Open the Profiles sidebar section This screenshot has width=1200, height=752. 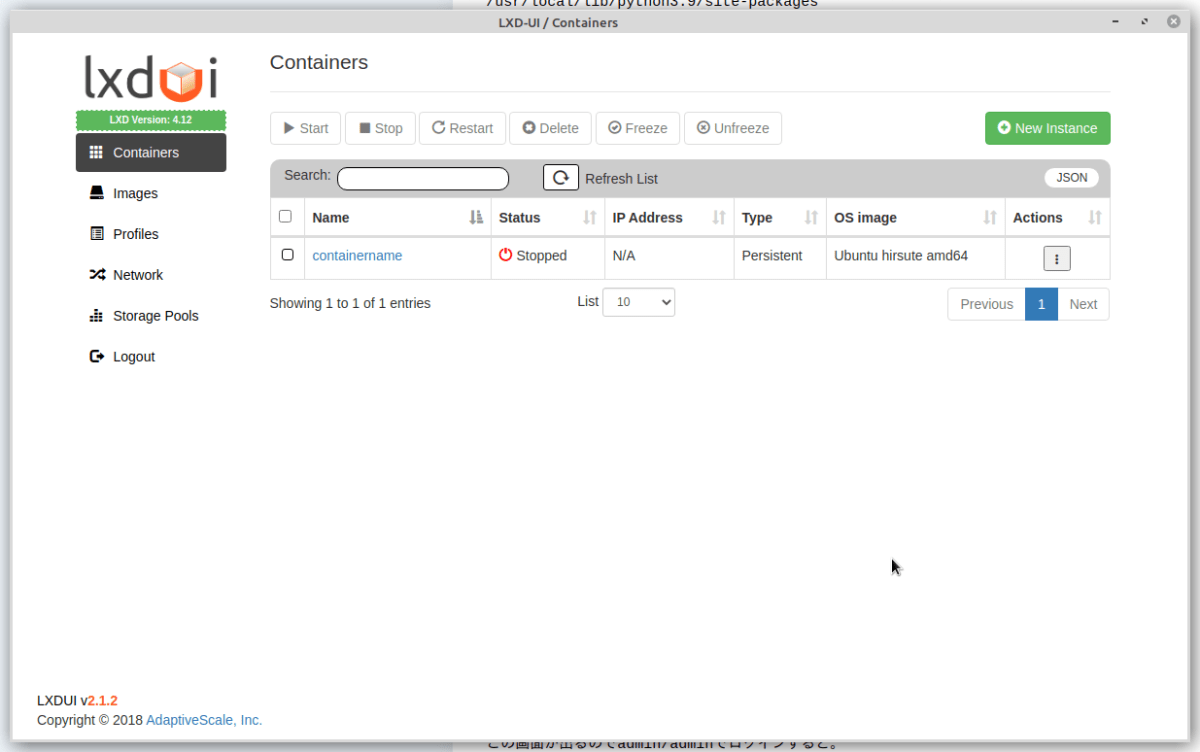151,234
